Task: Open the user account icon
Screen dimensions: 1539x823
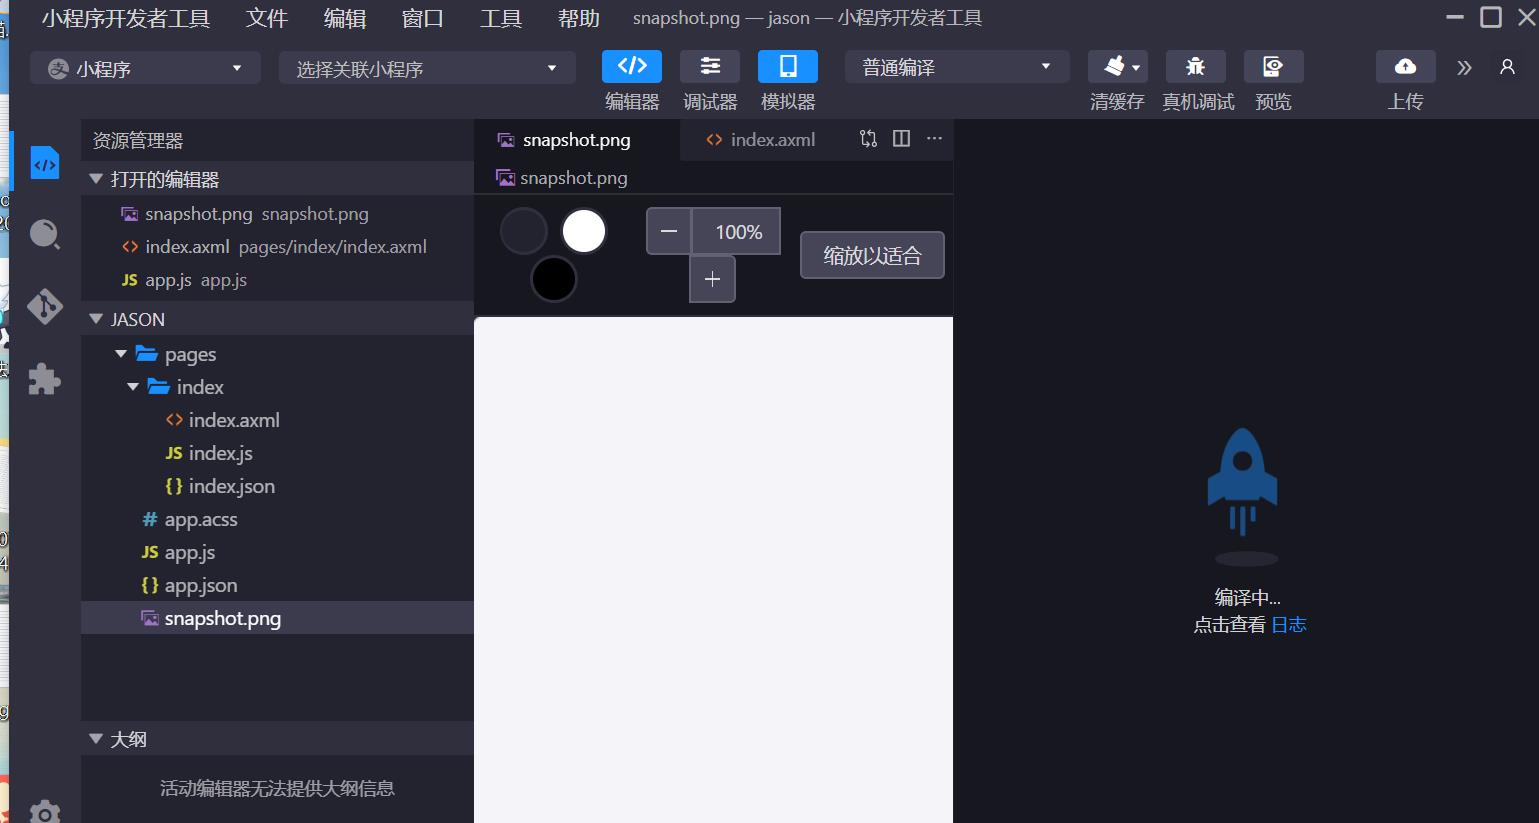Action: point(1507,67)
